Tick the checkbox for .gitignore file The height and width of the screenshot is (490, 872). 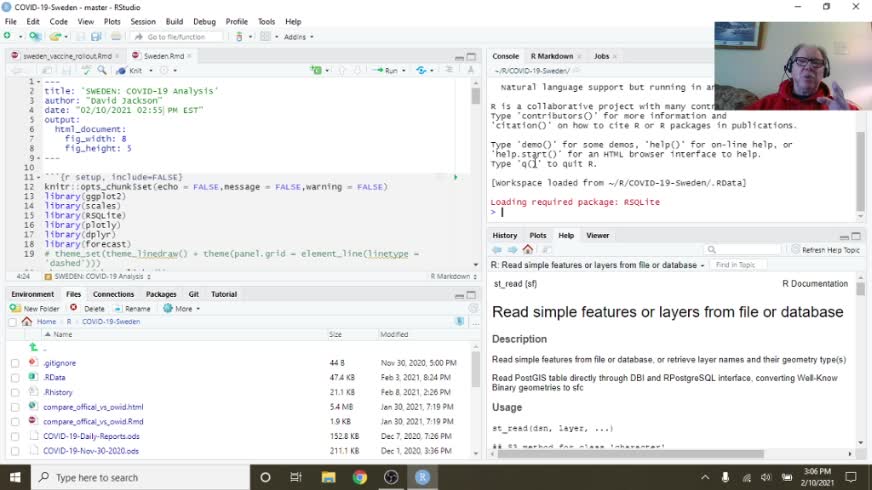click(15, 363)
